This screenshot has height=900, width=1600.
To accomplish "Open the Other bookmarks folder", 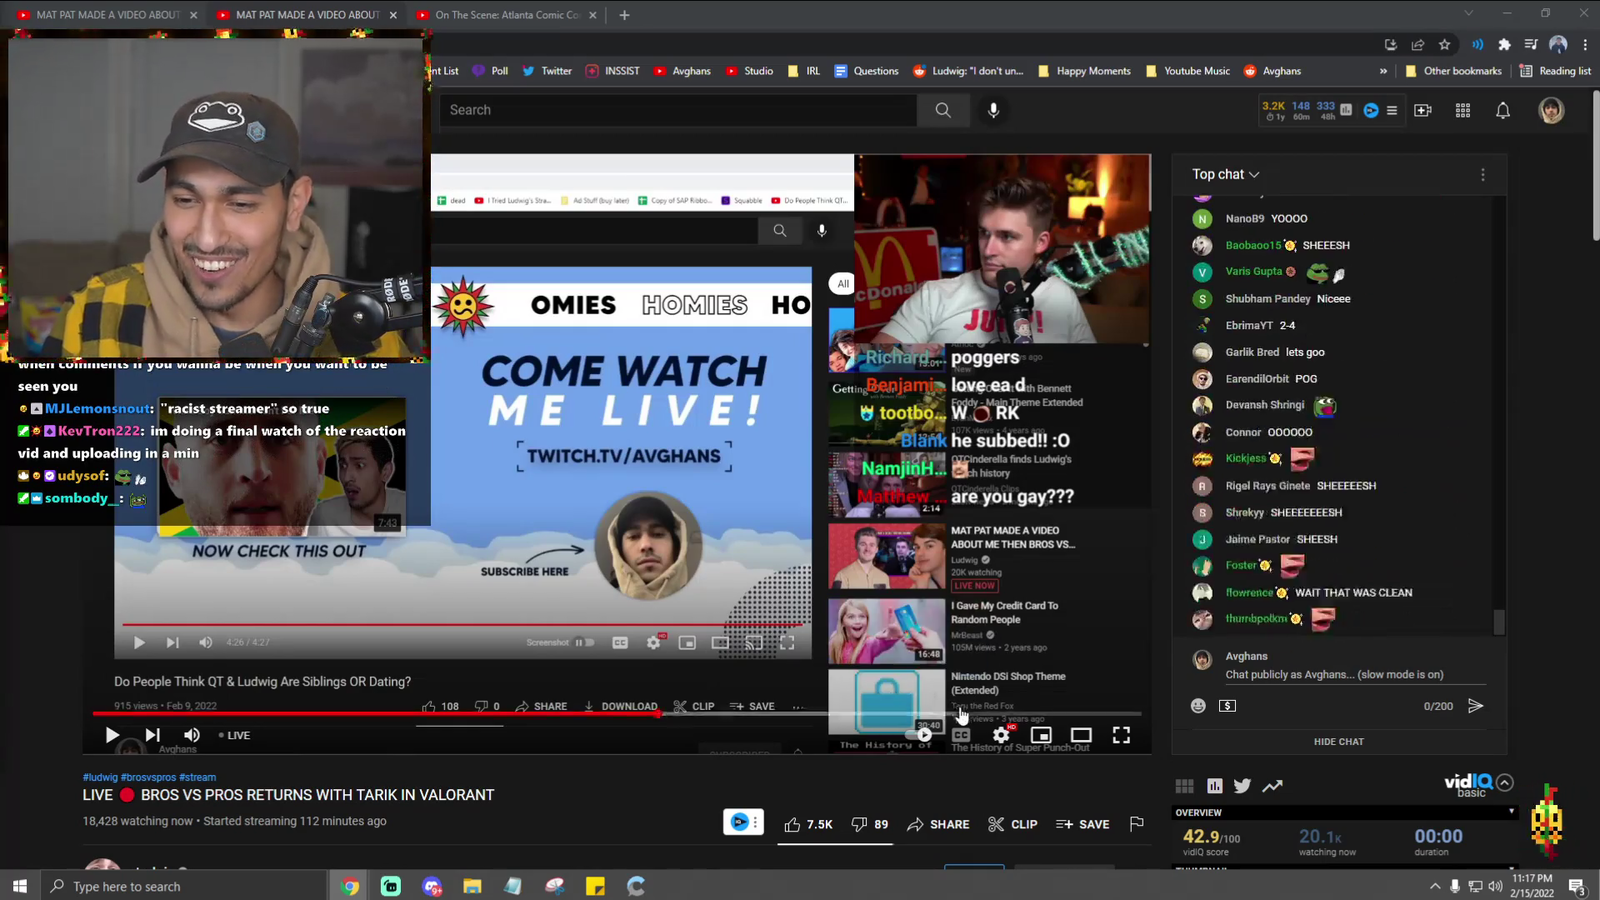I will tap(1453, 71).
